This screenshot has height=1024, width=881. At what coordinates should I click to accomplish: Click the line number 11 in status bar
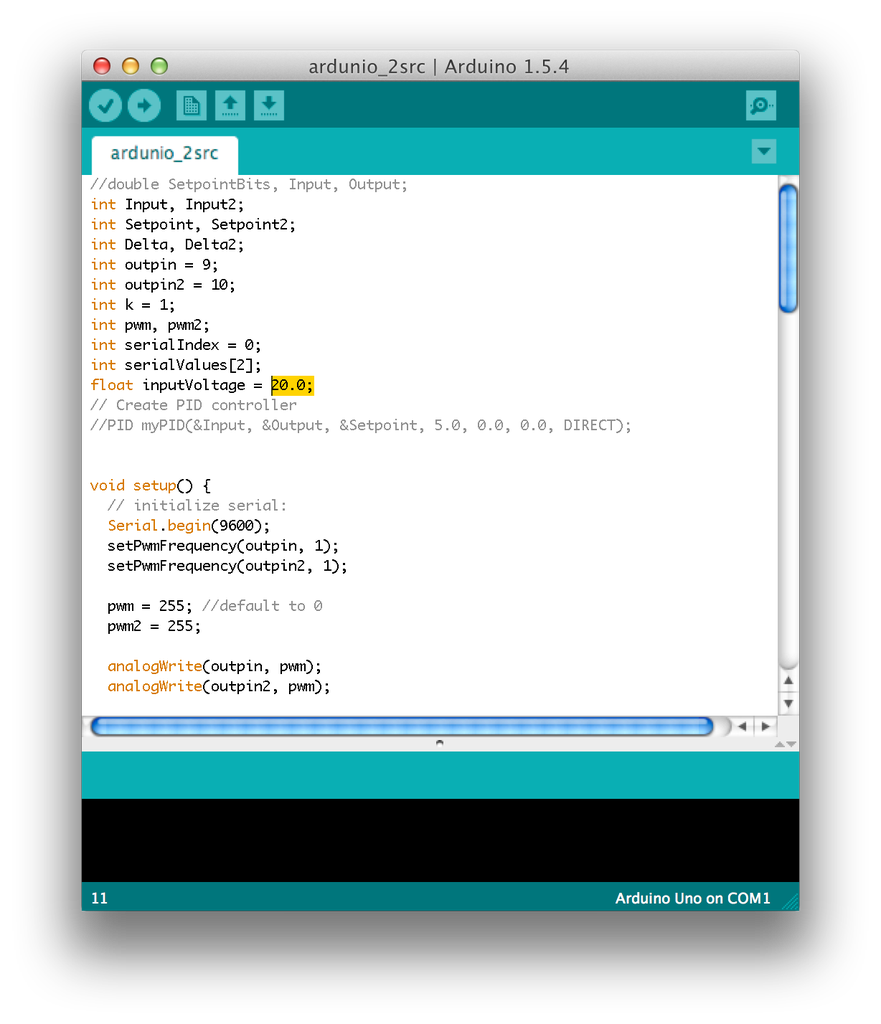point(99,898)
